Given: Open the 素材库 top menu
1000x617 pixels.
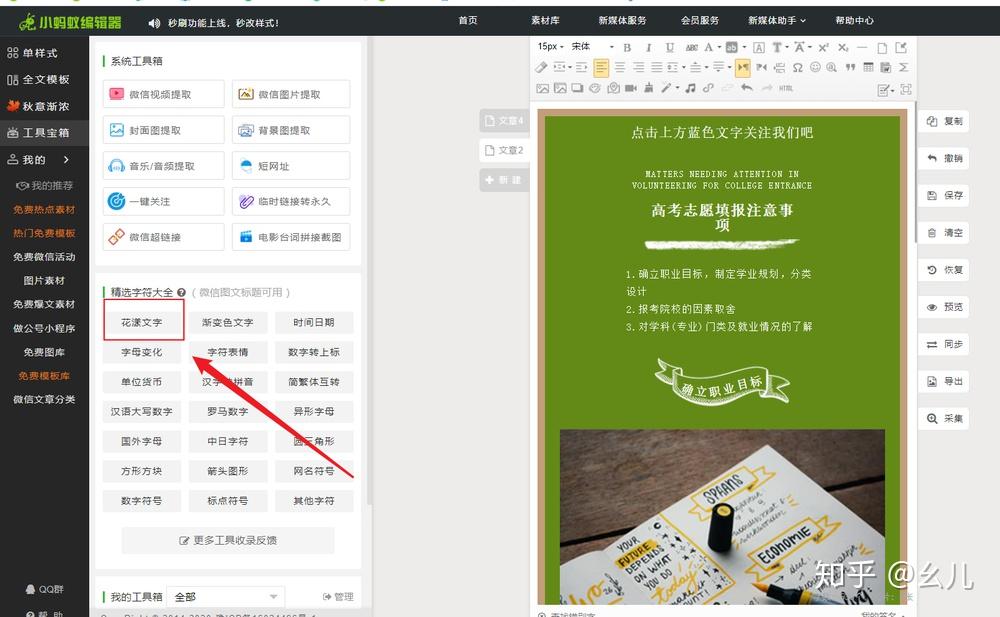Looking at the screenshot, I should click(x=545, y=20).
